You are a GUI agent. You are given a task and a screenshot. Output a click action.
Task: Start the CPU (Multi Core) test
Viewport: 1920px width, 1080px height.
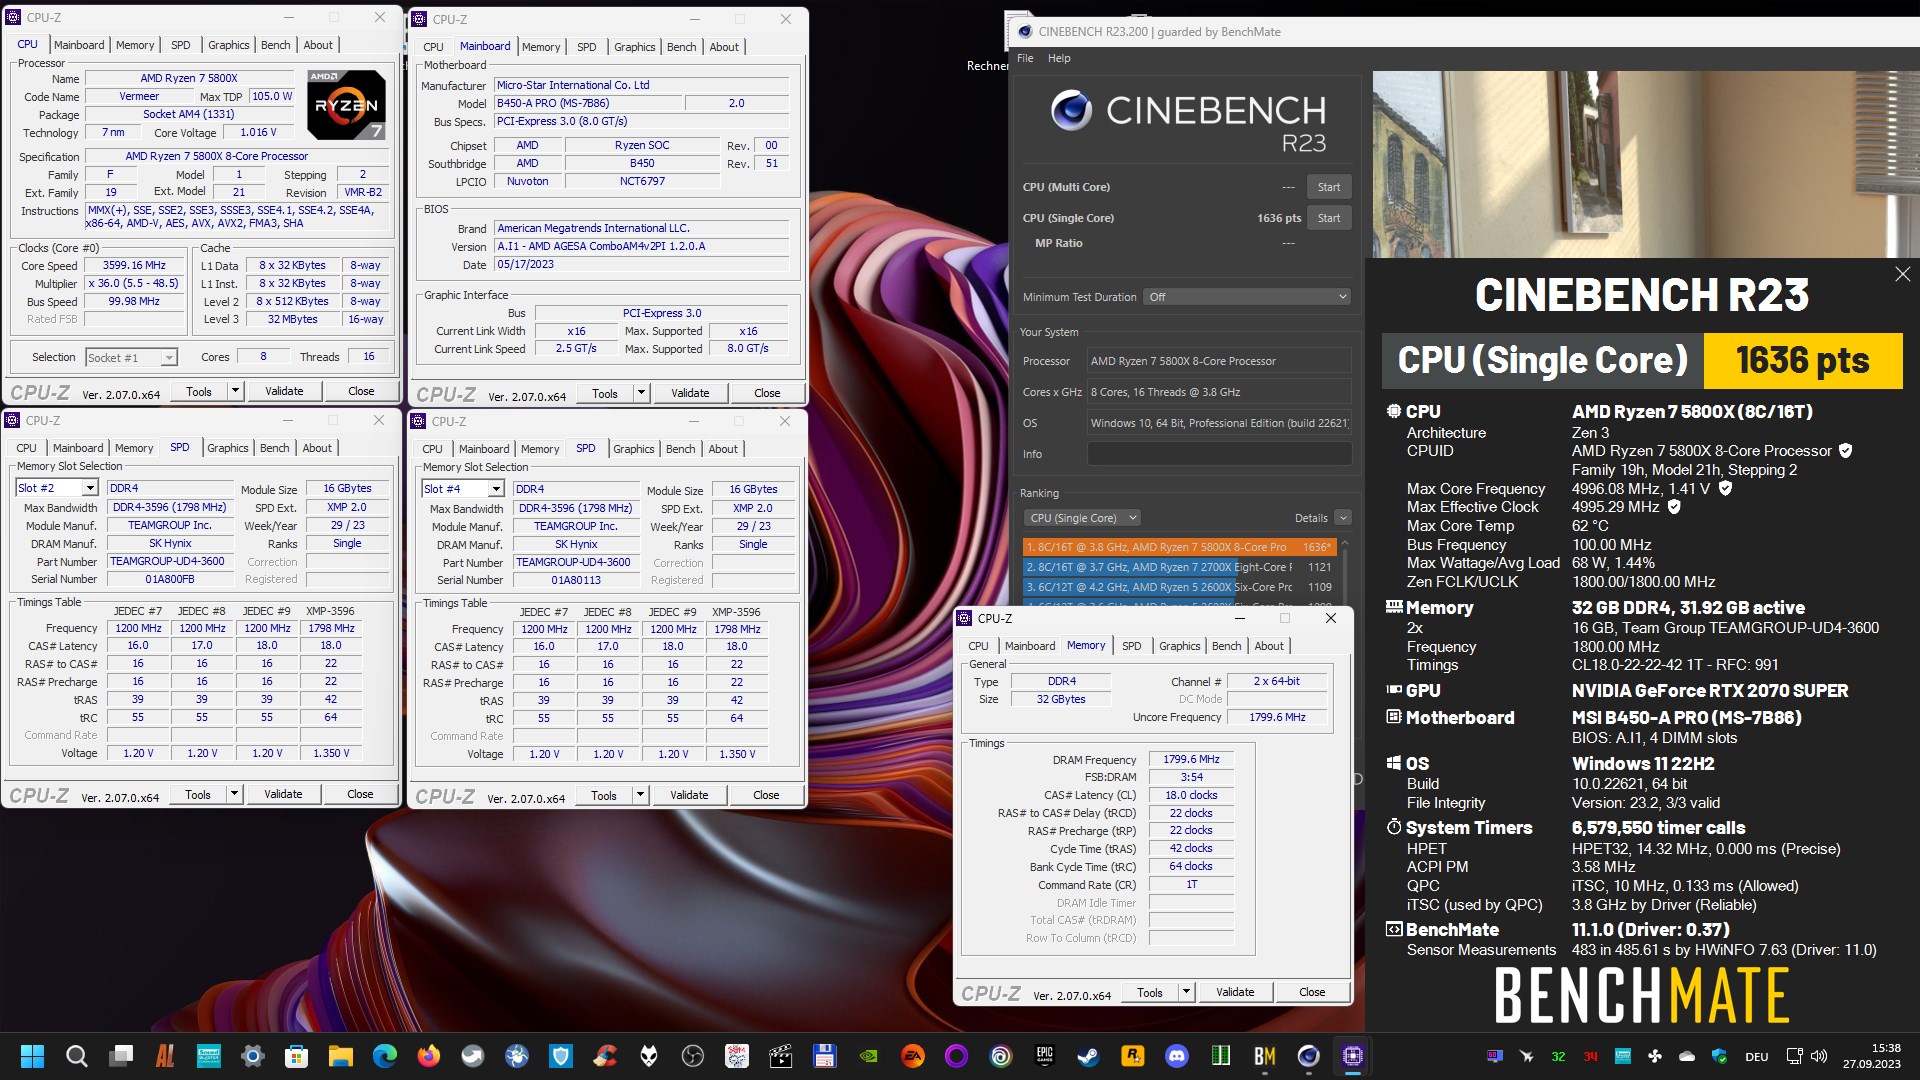(x=1329, y=187)
